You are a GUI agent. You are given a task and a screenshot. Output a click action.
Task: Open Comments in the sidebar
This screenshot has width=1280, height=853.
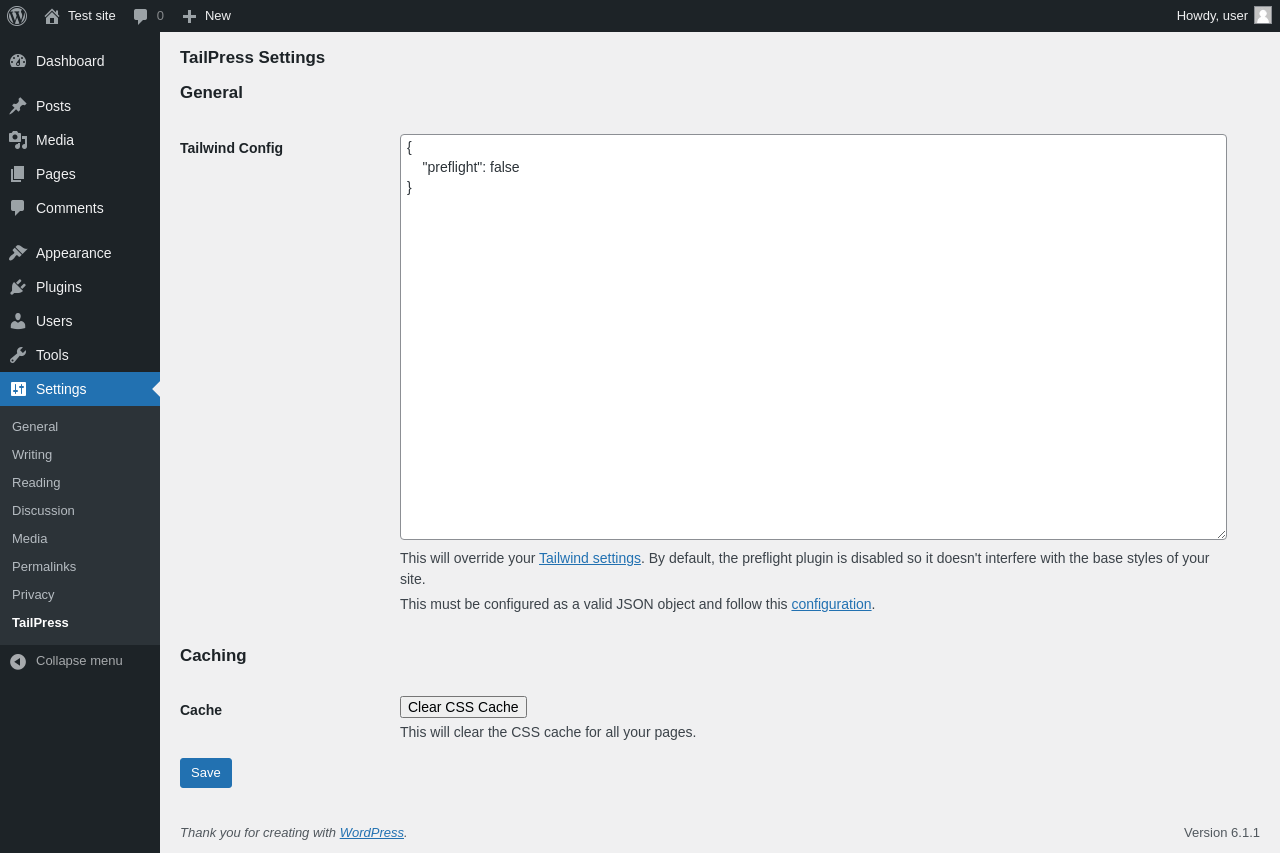point(80,208)
